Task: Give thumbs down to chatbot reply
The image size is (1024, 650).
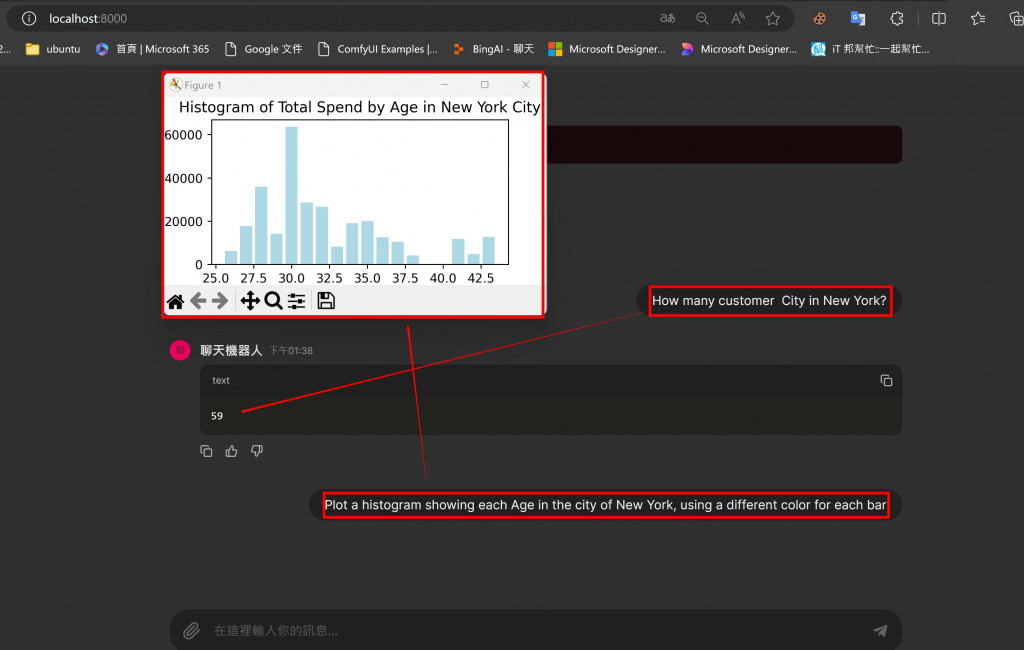Action: click(x=257, y=451)
